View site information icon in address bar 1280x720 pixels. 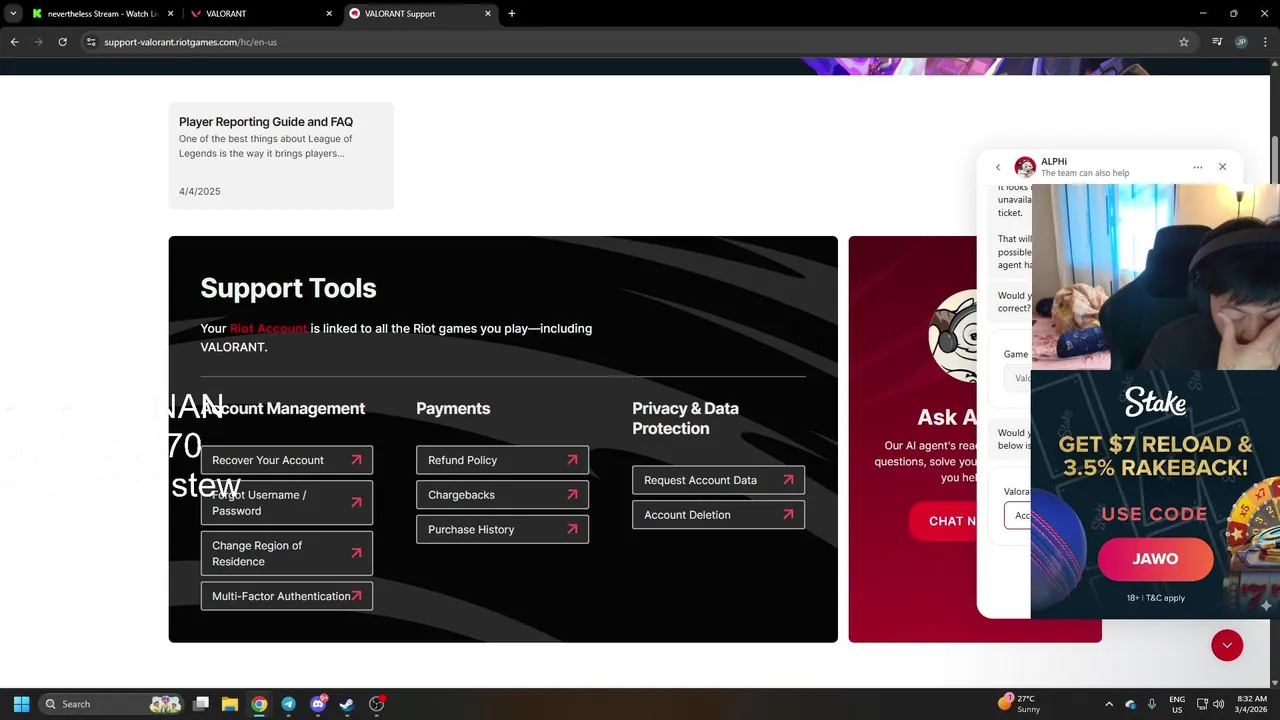91,42
